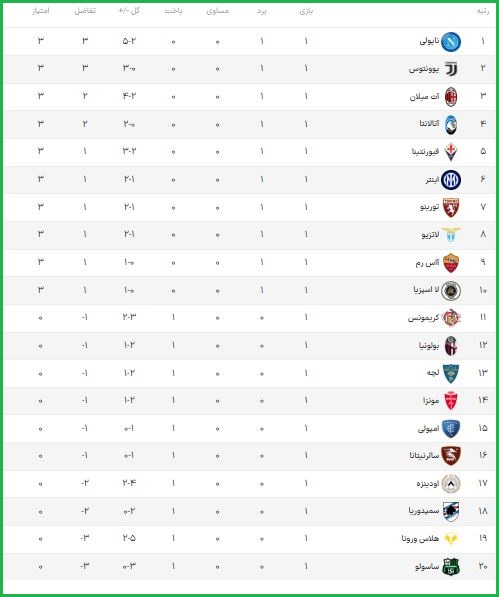Select the Torino bull crest
The width and height of the screenshot is (499, 597).
coord(451,208)
